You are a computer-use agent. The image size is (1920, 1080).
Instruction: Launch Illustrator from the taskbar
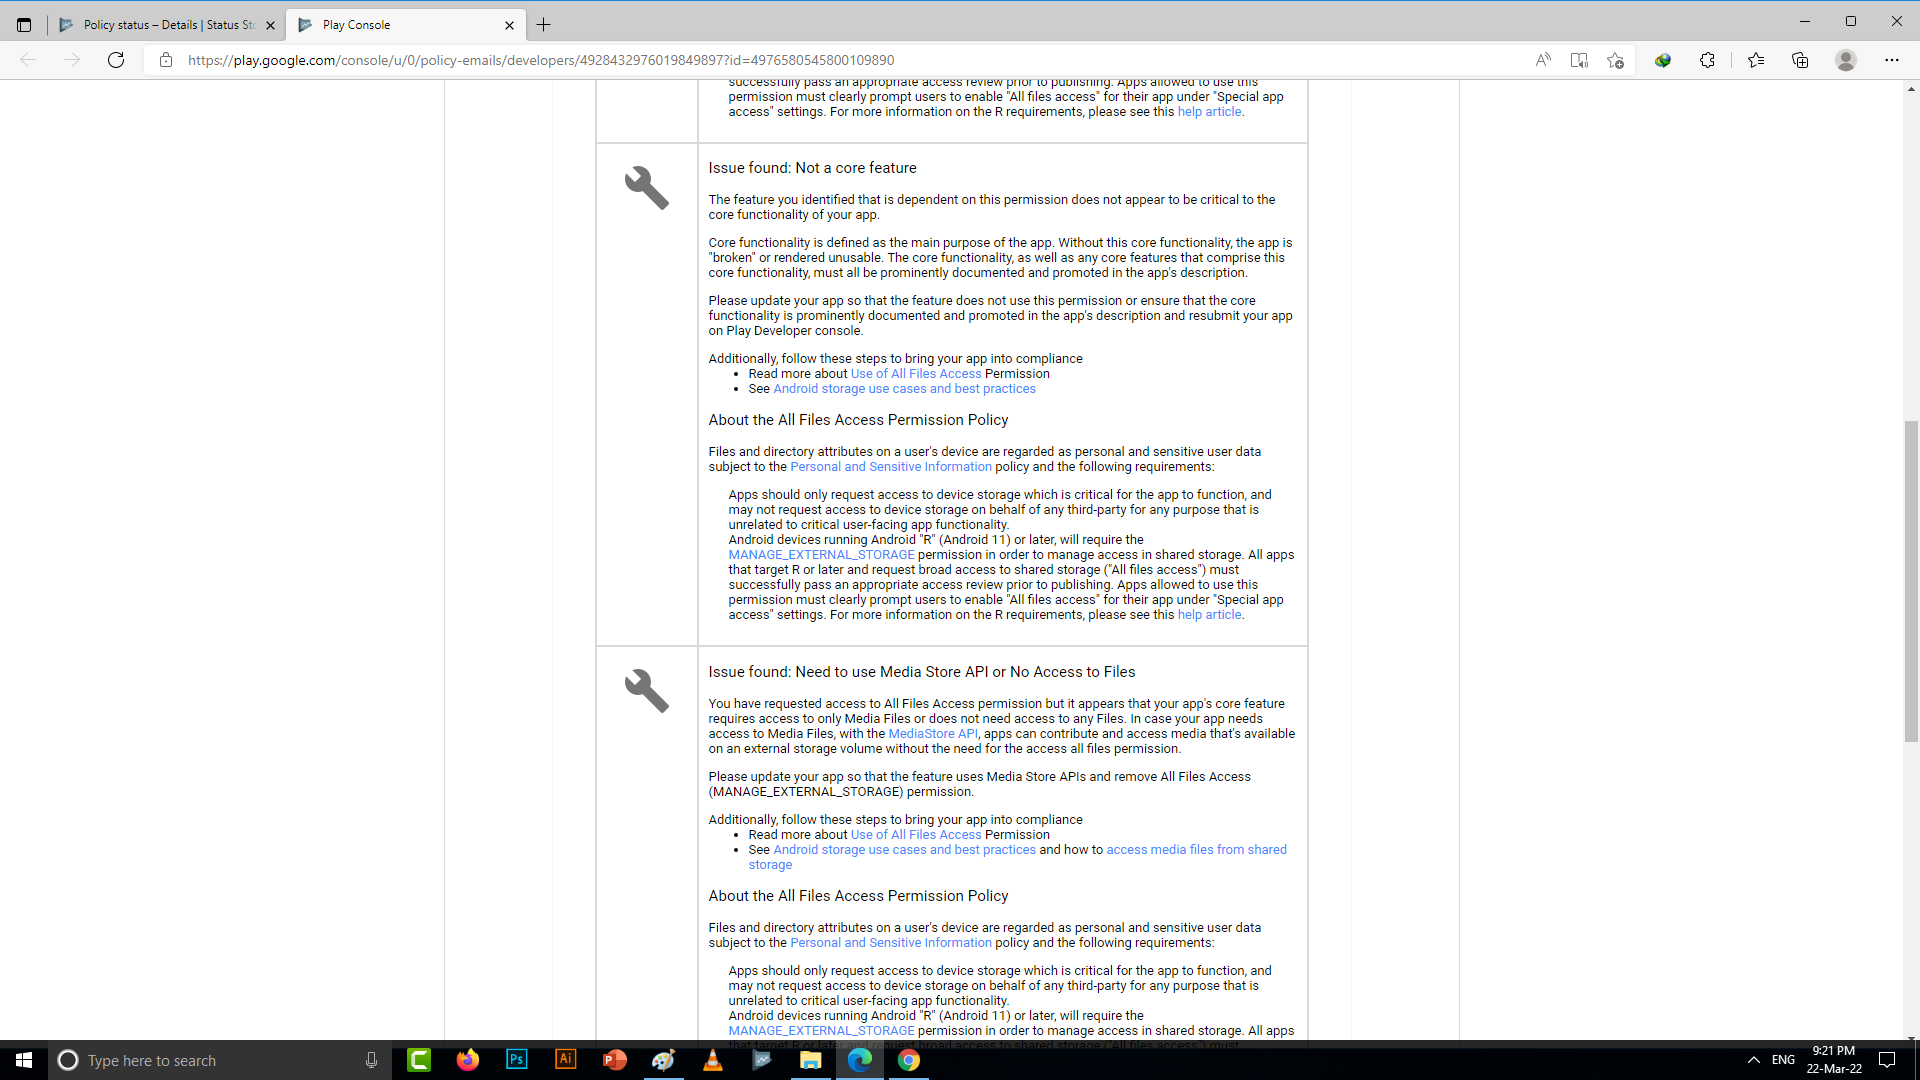point(565,1060)
